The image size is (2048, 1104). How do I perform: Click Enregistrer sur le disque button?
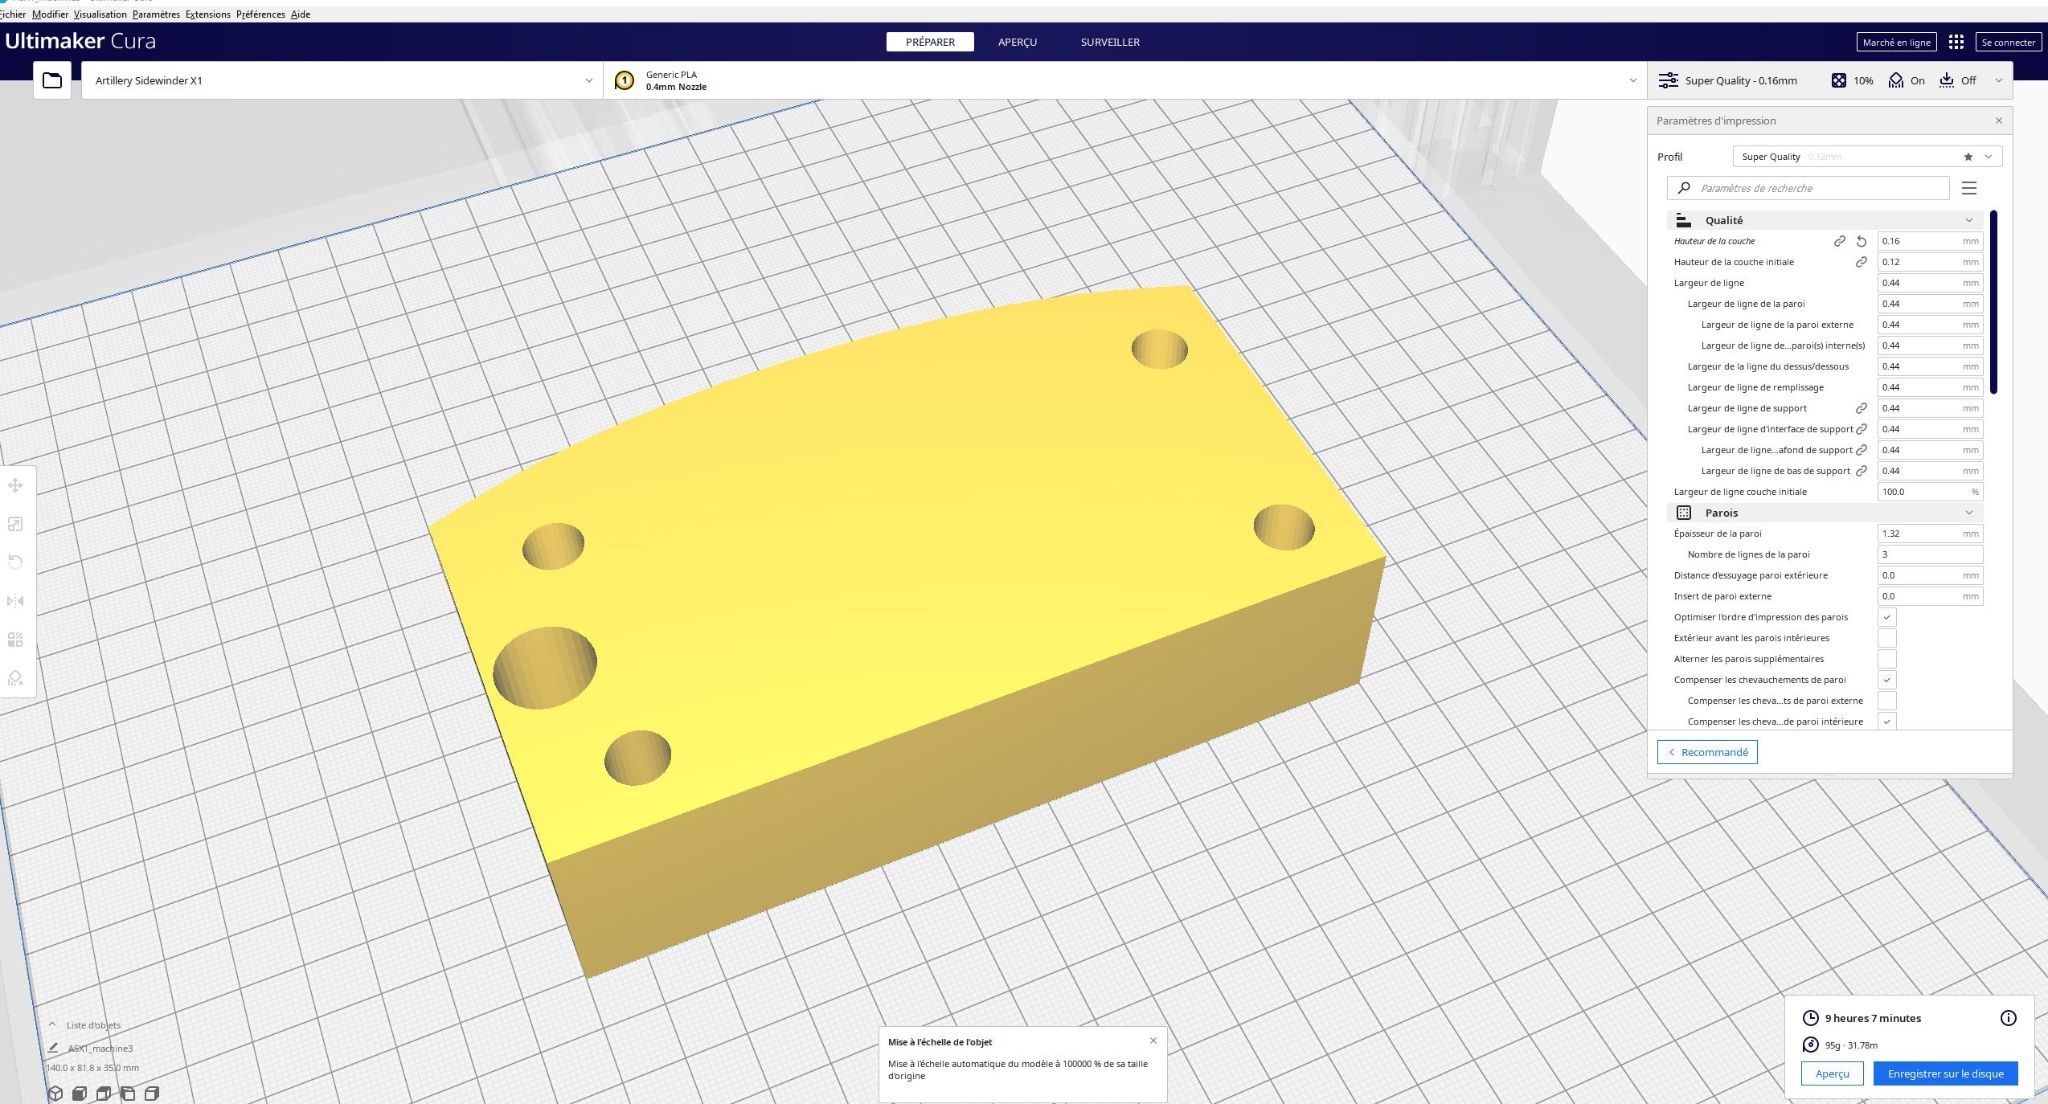(x=1945, y=1073)
